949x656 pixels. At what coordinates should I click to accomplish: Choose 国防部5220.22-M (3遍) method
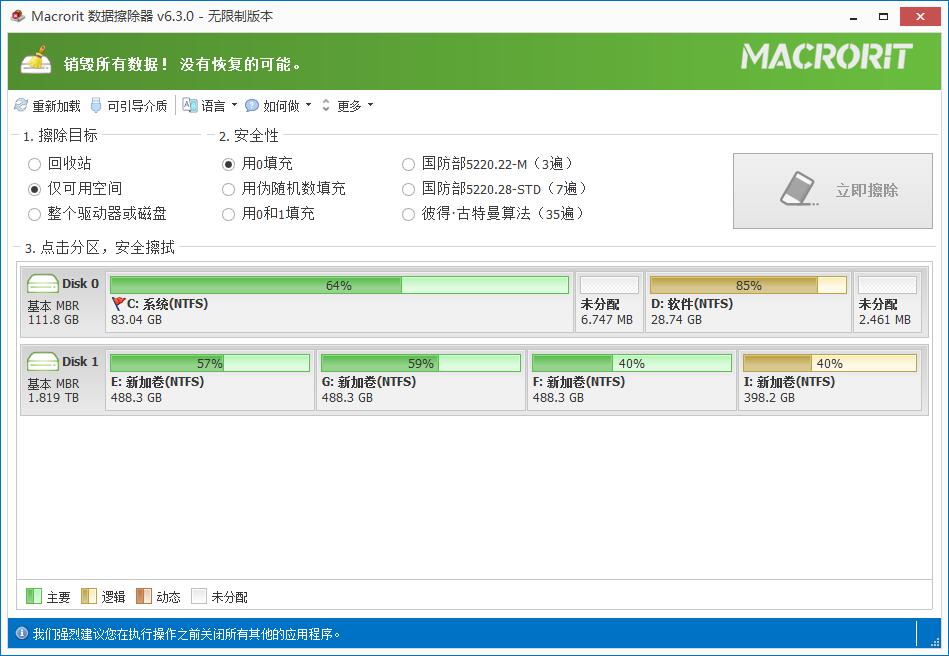pos(487,163)
